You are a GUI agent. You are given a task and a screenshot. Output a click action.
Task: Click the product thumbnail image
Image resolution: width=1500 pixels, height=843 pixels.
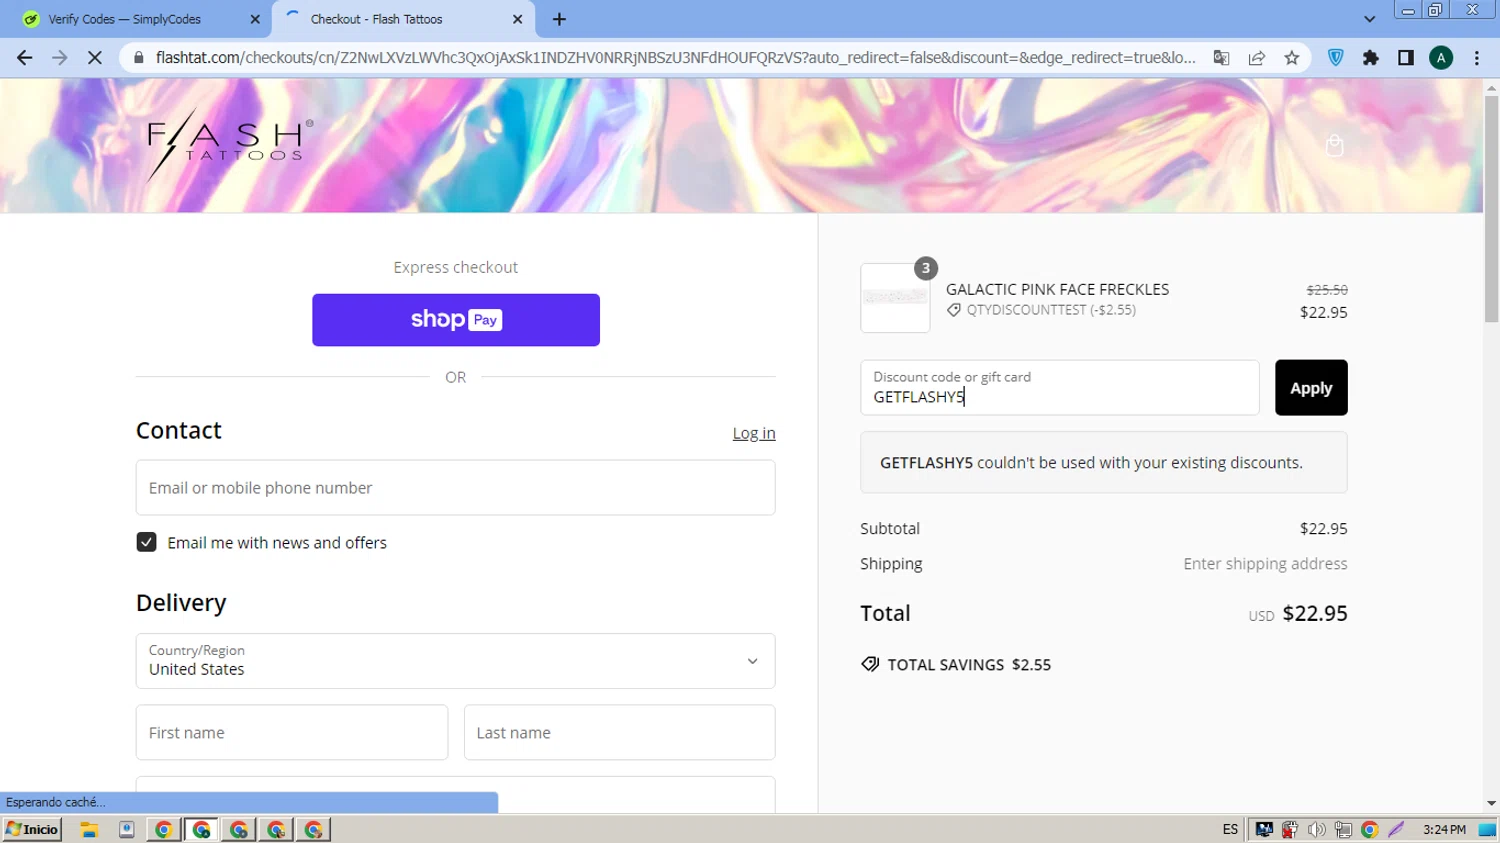[895, 298]
